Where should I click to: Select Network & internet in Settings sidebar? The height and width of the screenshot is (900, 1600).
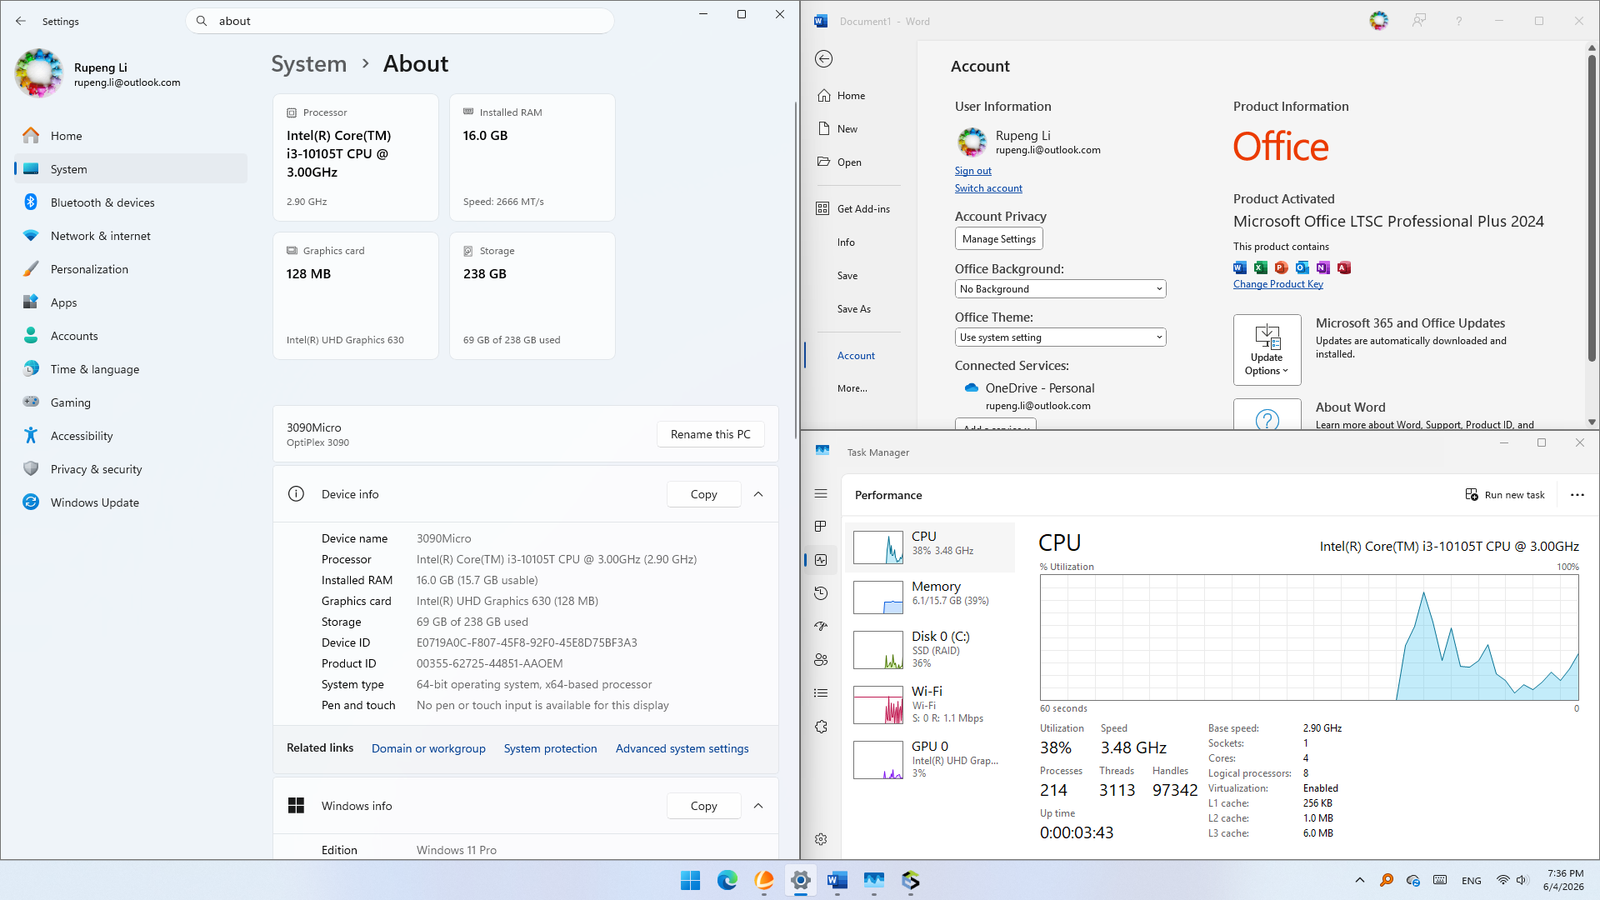[131, 236]
